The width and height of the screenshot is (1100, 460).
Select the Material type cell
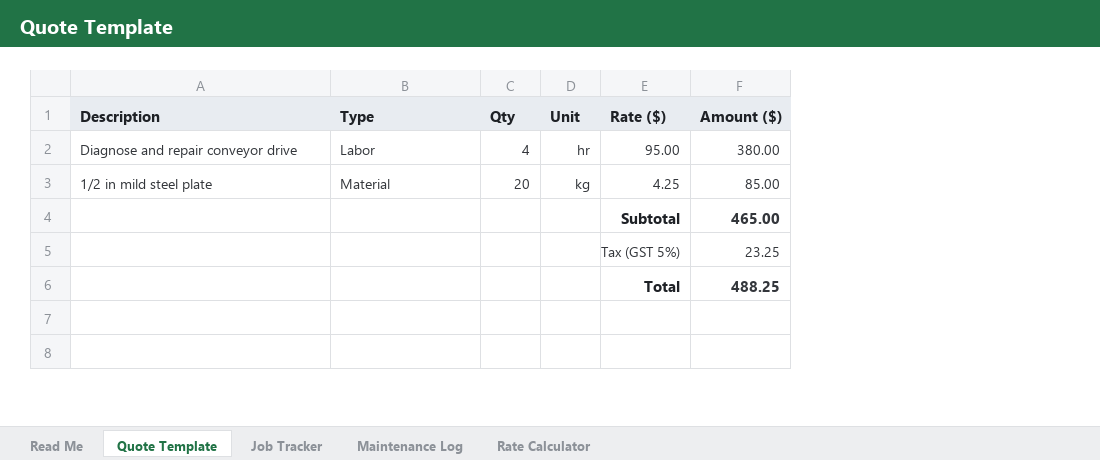click(x=405, y=182)
